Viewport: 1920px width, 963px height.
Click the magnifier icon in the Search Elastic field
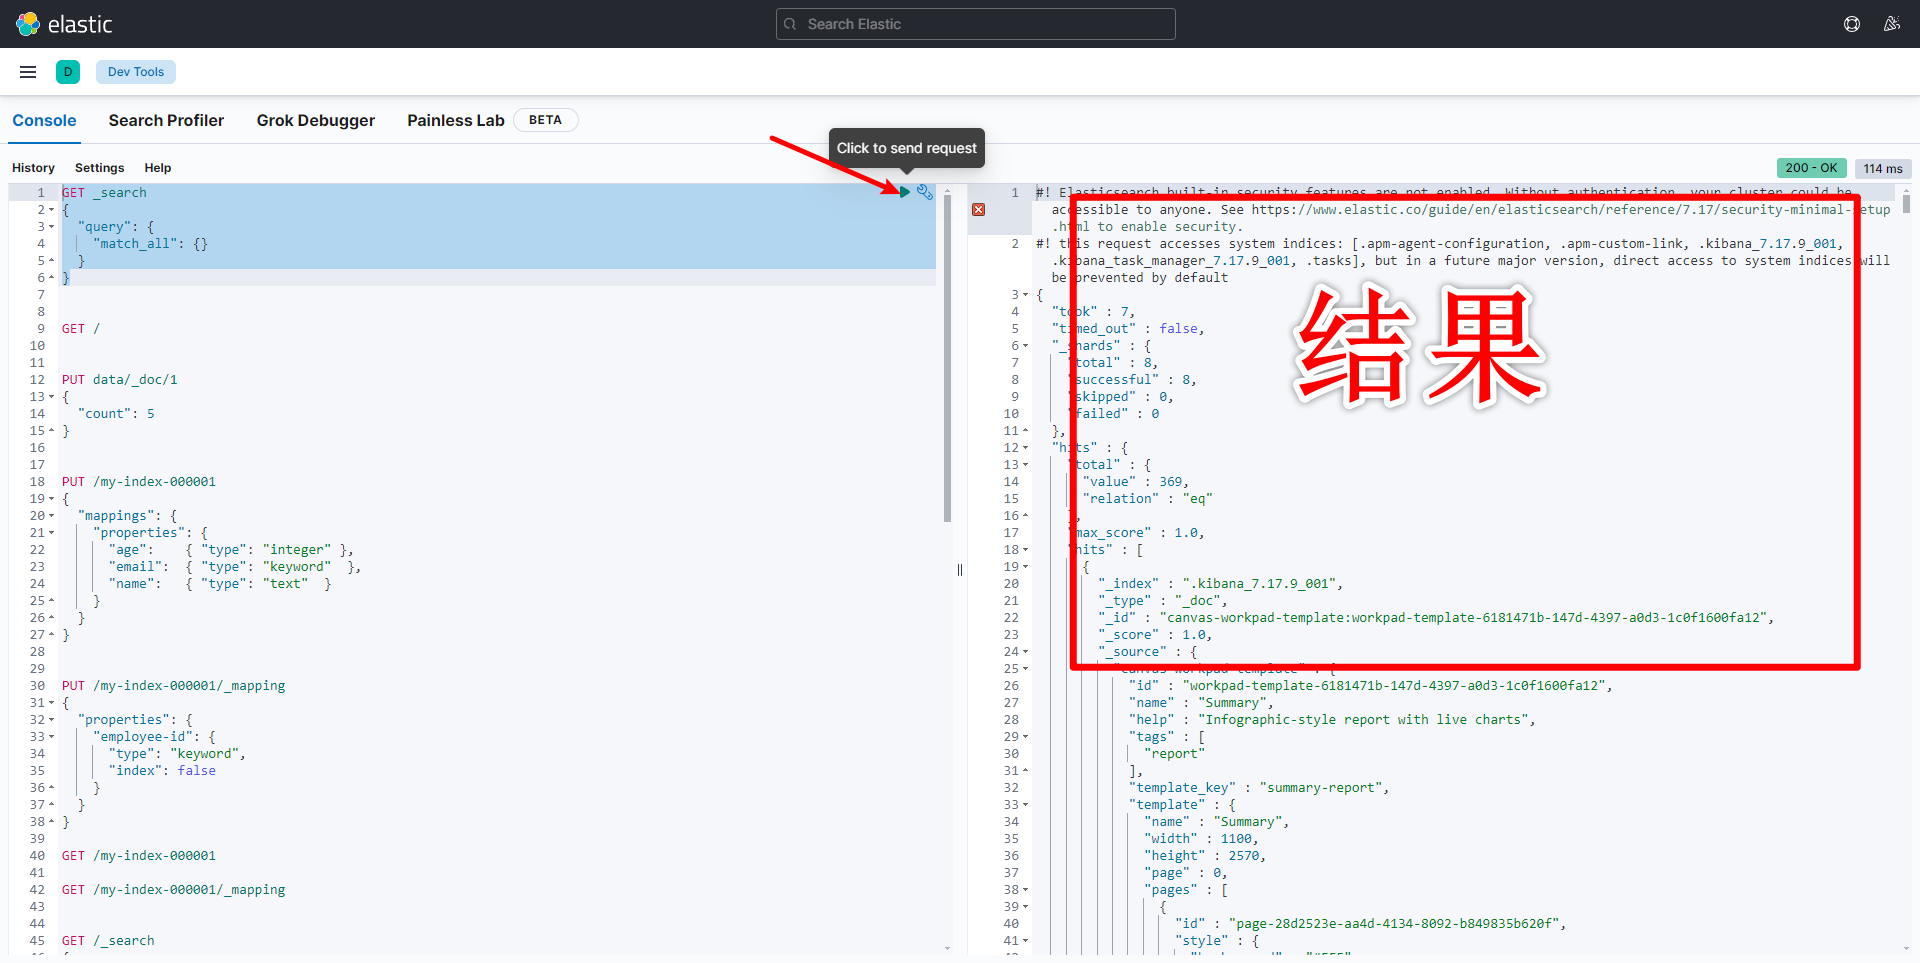tap(790, 24)
